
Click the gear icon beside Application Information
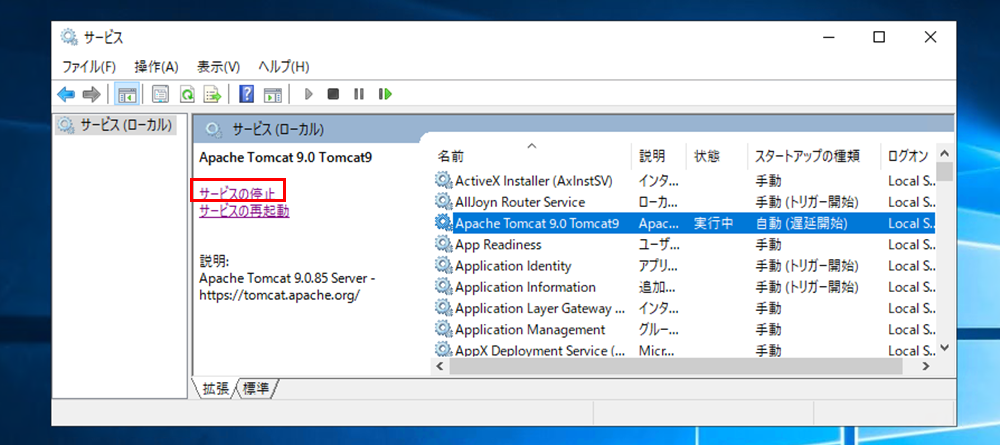444,287
